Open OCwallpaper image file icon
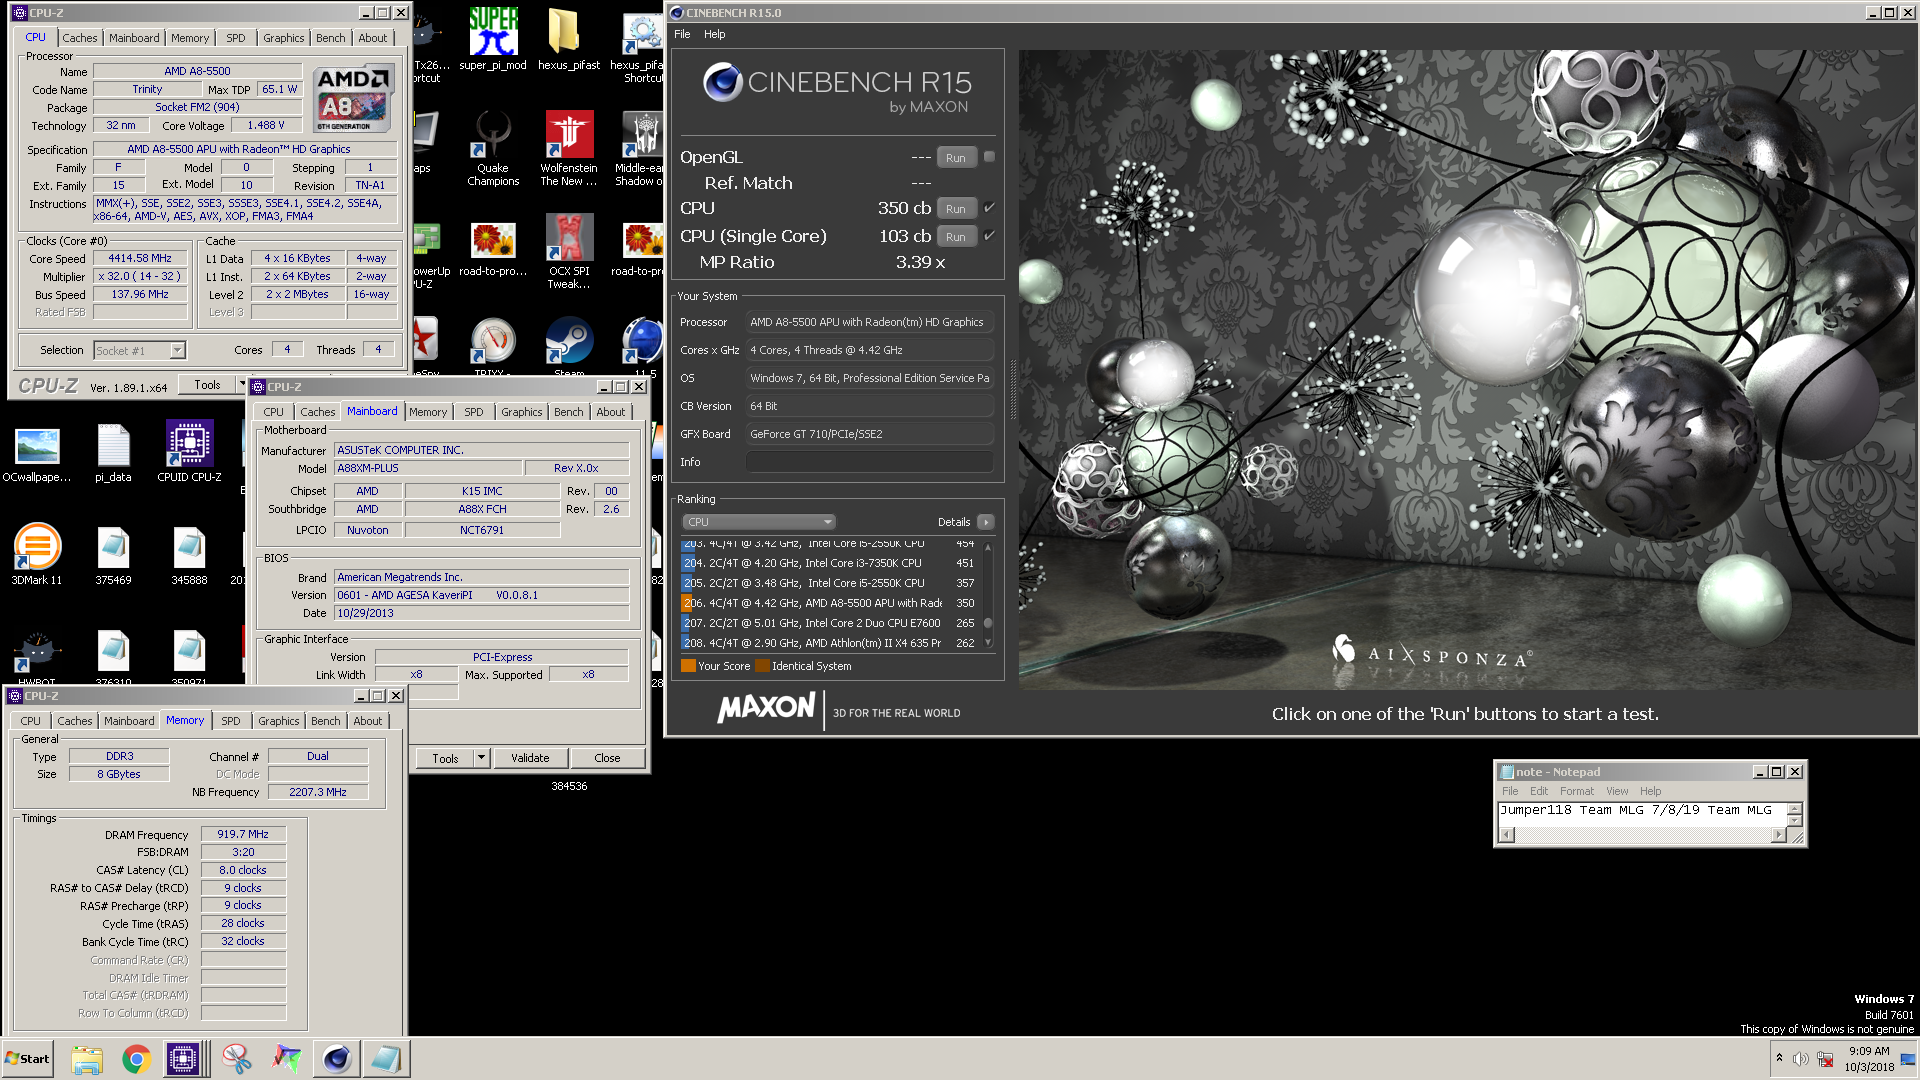This screenshot has height=1080, width=1920. point(37,452)
